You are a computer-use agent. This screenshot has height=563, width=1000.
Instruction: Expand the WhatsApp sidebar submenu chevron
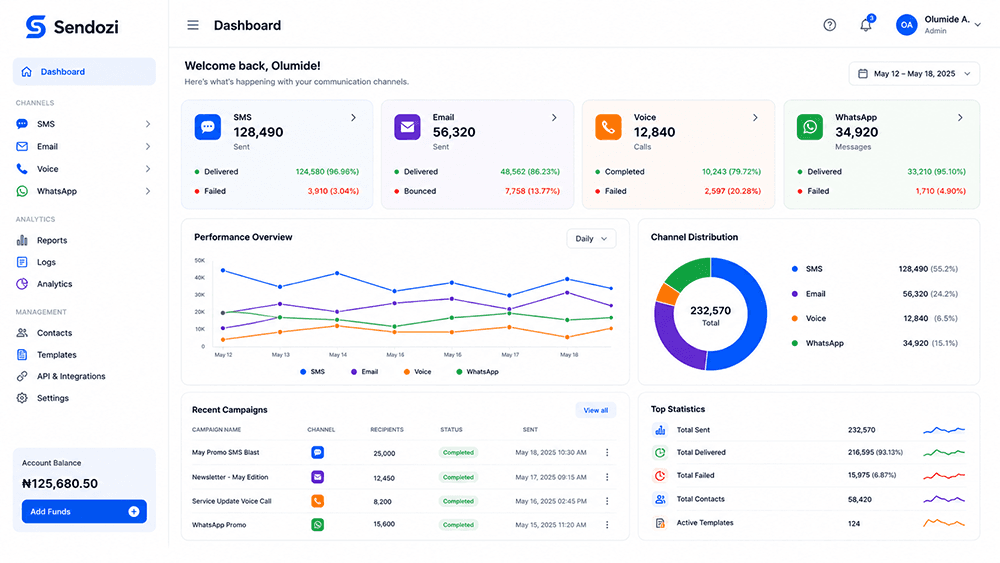[x=147, y=191]
